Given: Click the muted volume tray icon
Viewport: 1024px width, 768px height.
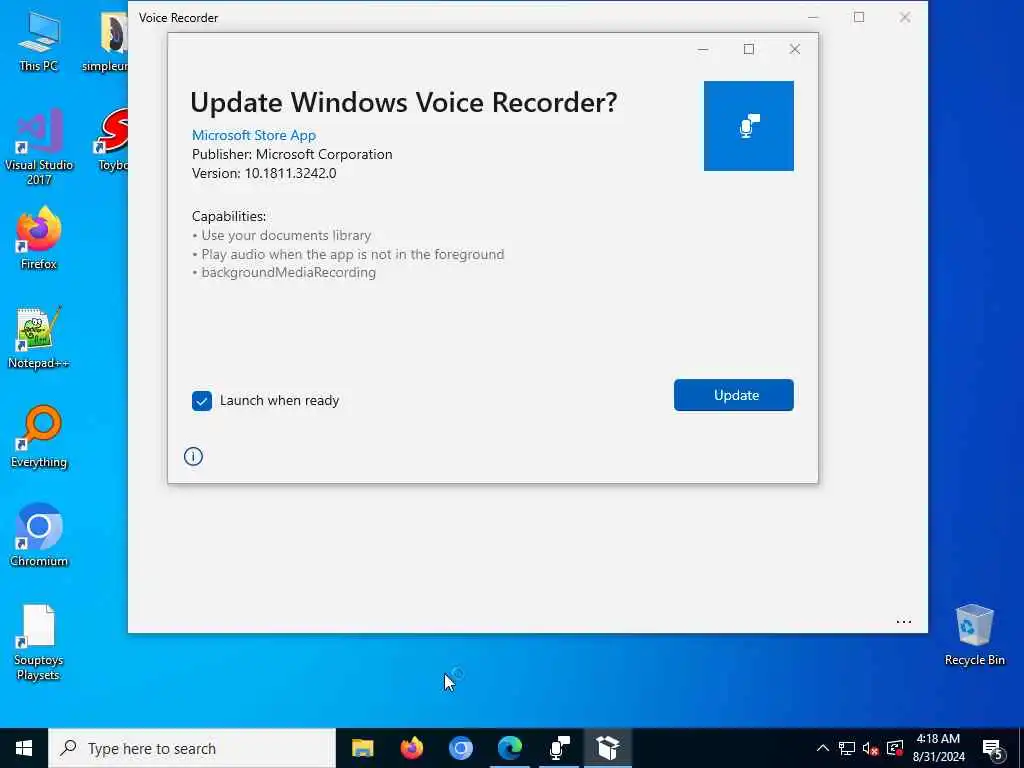Looking at the screenshot, I should pyautogui.click(x=871, y=748).
